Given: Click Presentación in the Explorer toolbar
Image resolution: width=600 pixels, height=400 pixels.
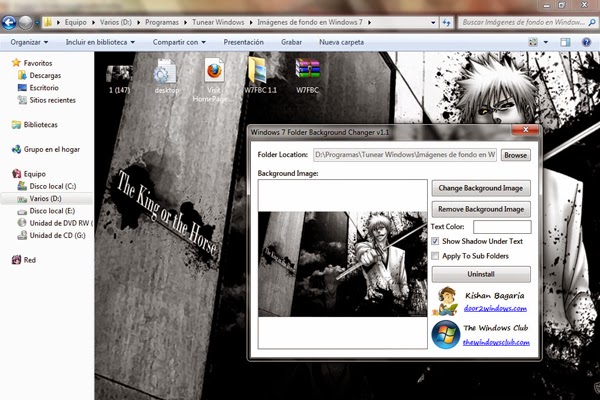Looking at the screenshot, I should point(243,42).
